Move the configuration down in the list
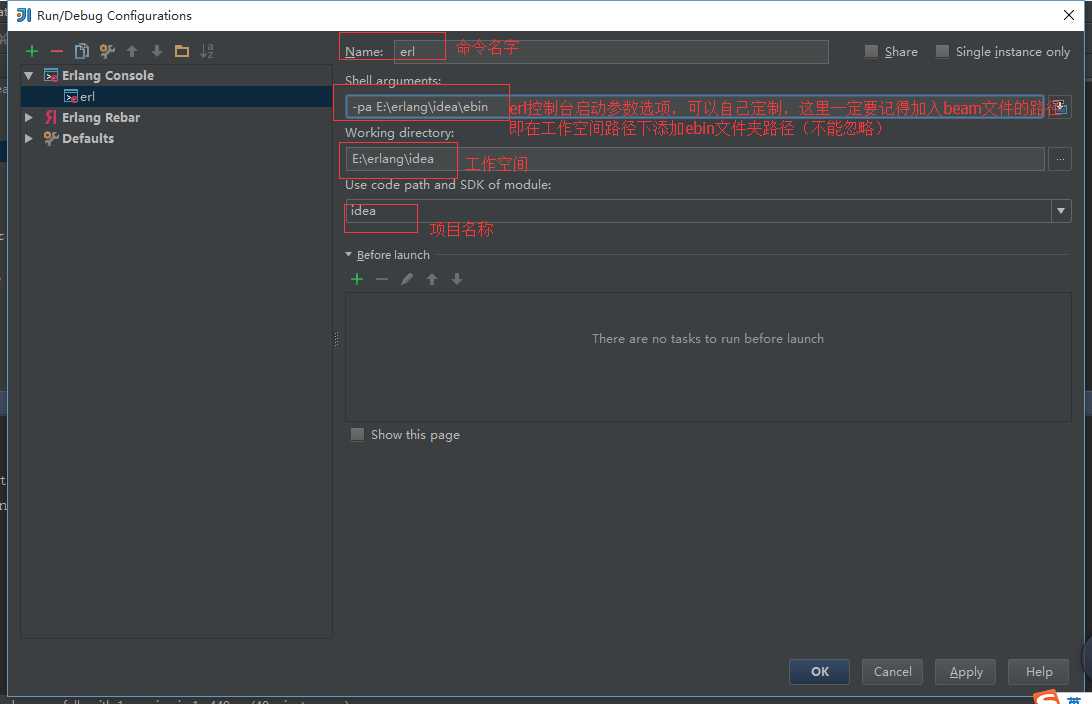The height and width of the screenshot is (704, 1092). click(157, 51)
